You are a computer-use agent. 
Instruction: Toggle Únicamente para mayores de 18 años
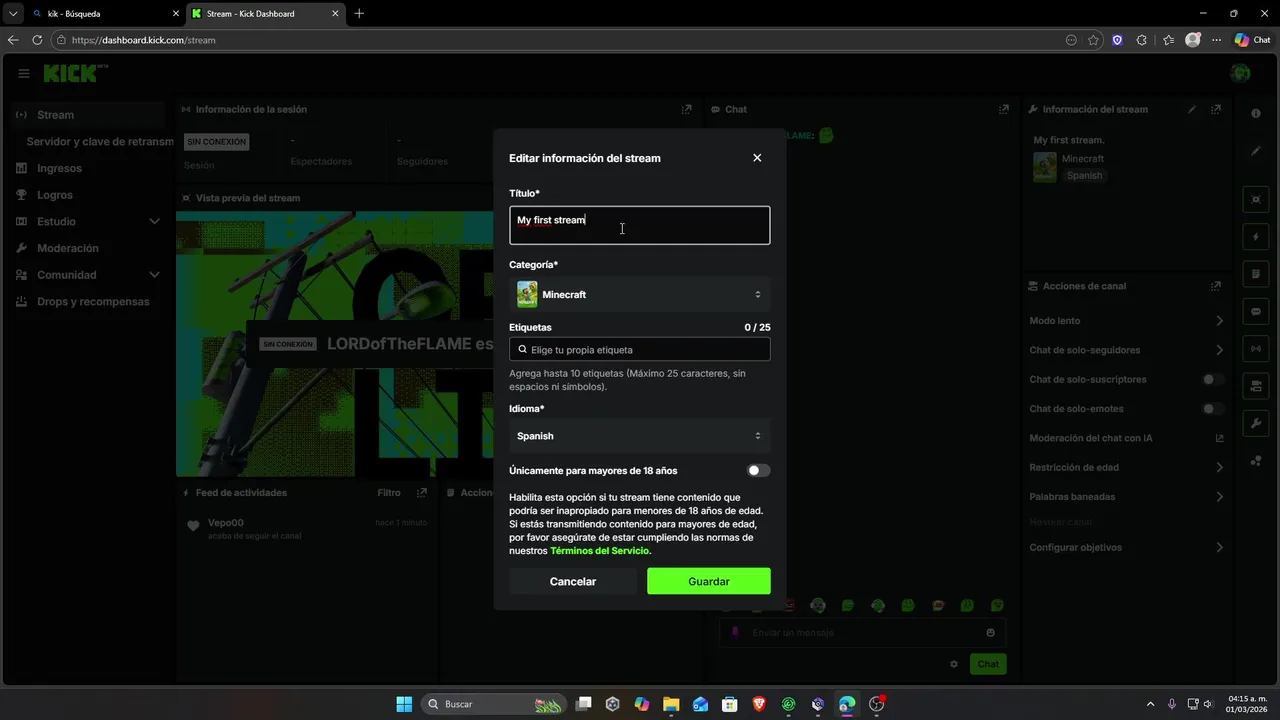758,471
